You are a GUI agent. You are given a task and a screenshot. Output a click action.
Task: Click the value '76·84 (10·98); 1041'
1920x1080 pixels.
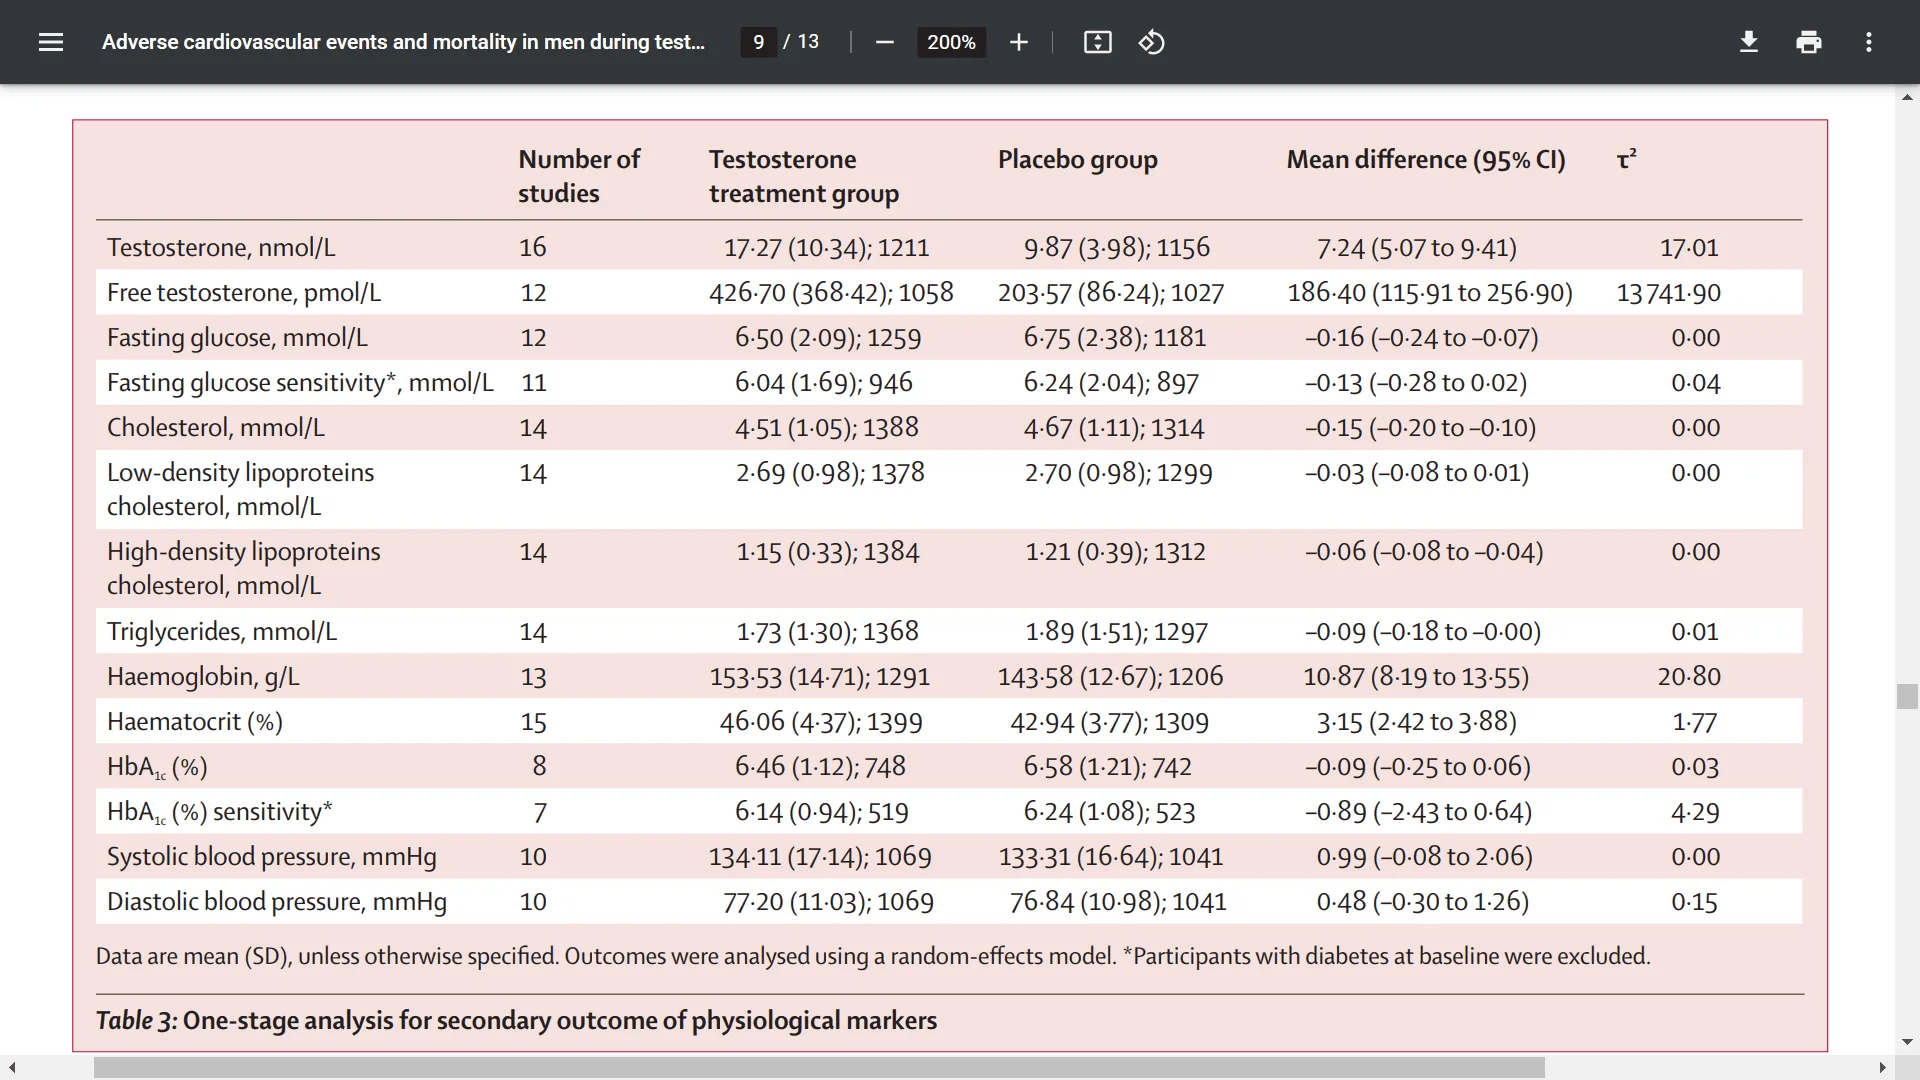(1118, 901)
